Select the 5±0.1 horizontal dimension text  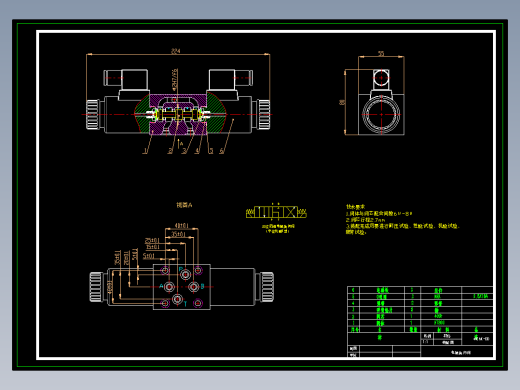point(149,256)
